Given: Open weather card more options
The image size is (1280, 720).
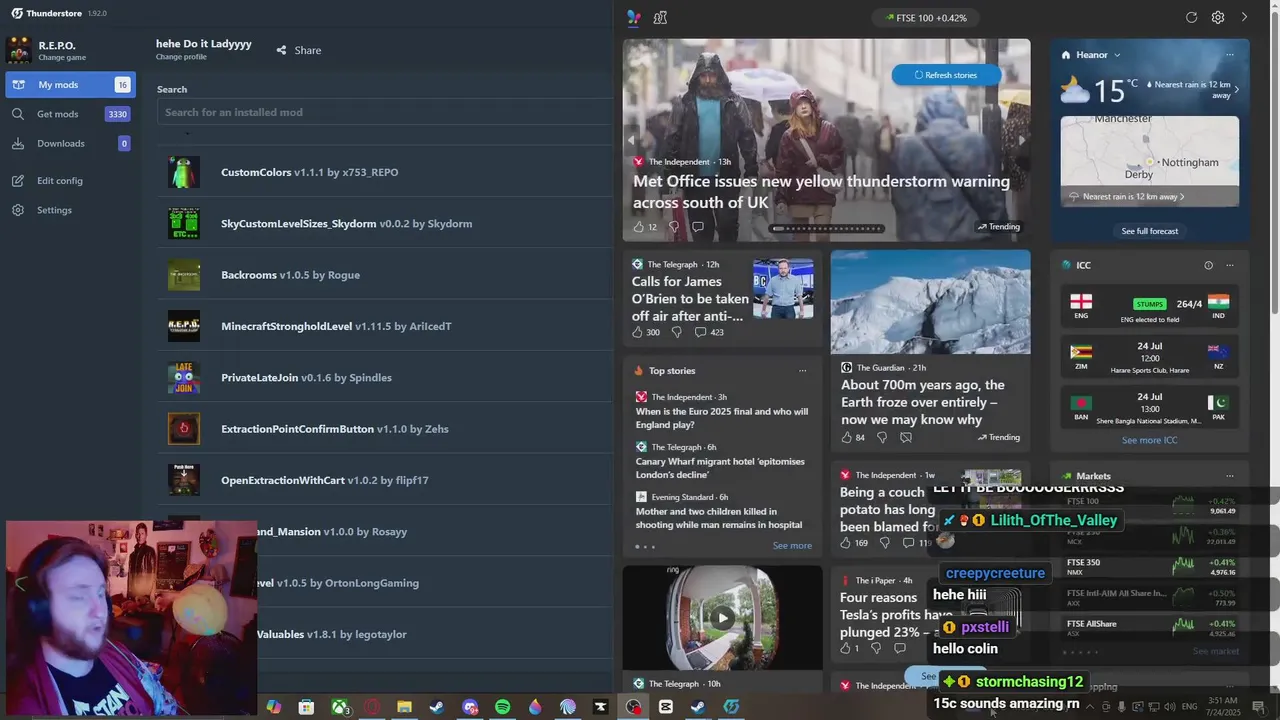Looking at the screenshot, I should coord(1230,55).
